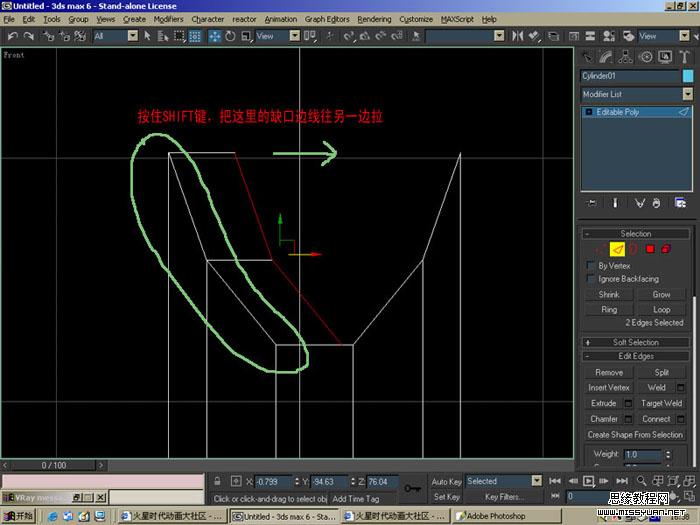Click Remove modifier trash icon
The width and height of the screenshot is (700, 525).
pos(656,203)
